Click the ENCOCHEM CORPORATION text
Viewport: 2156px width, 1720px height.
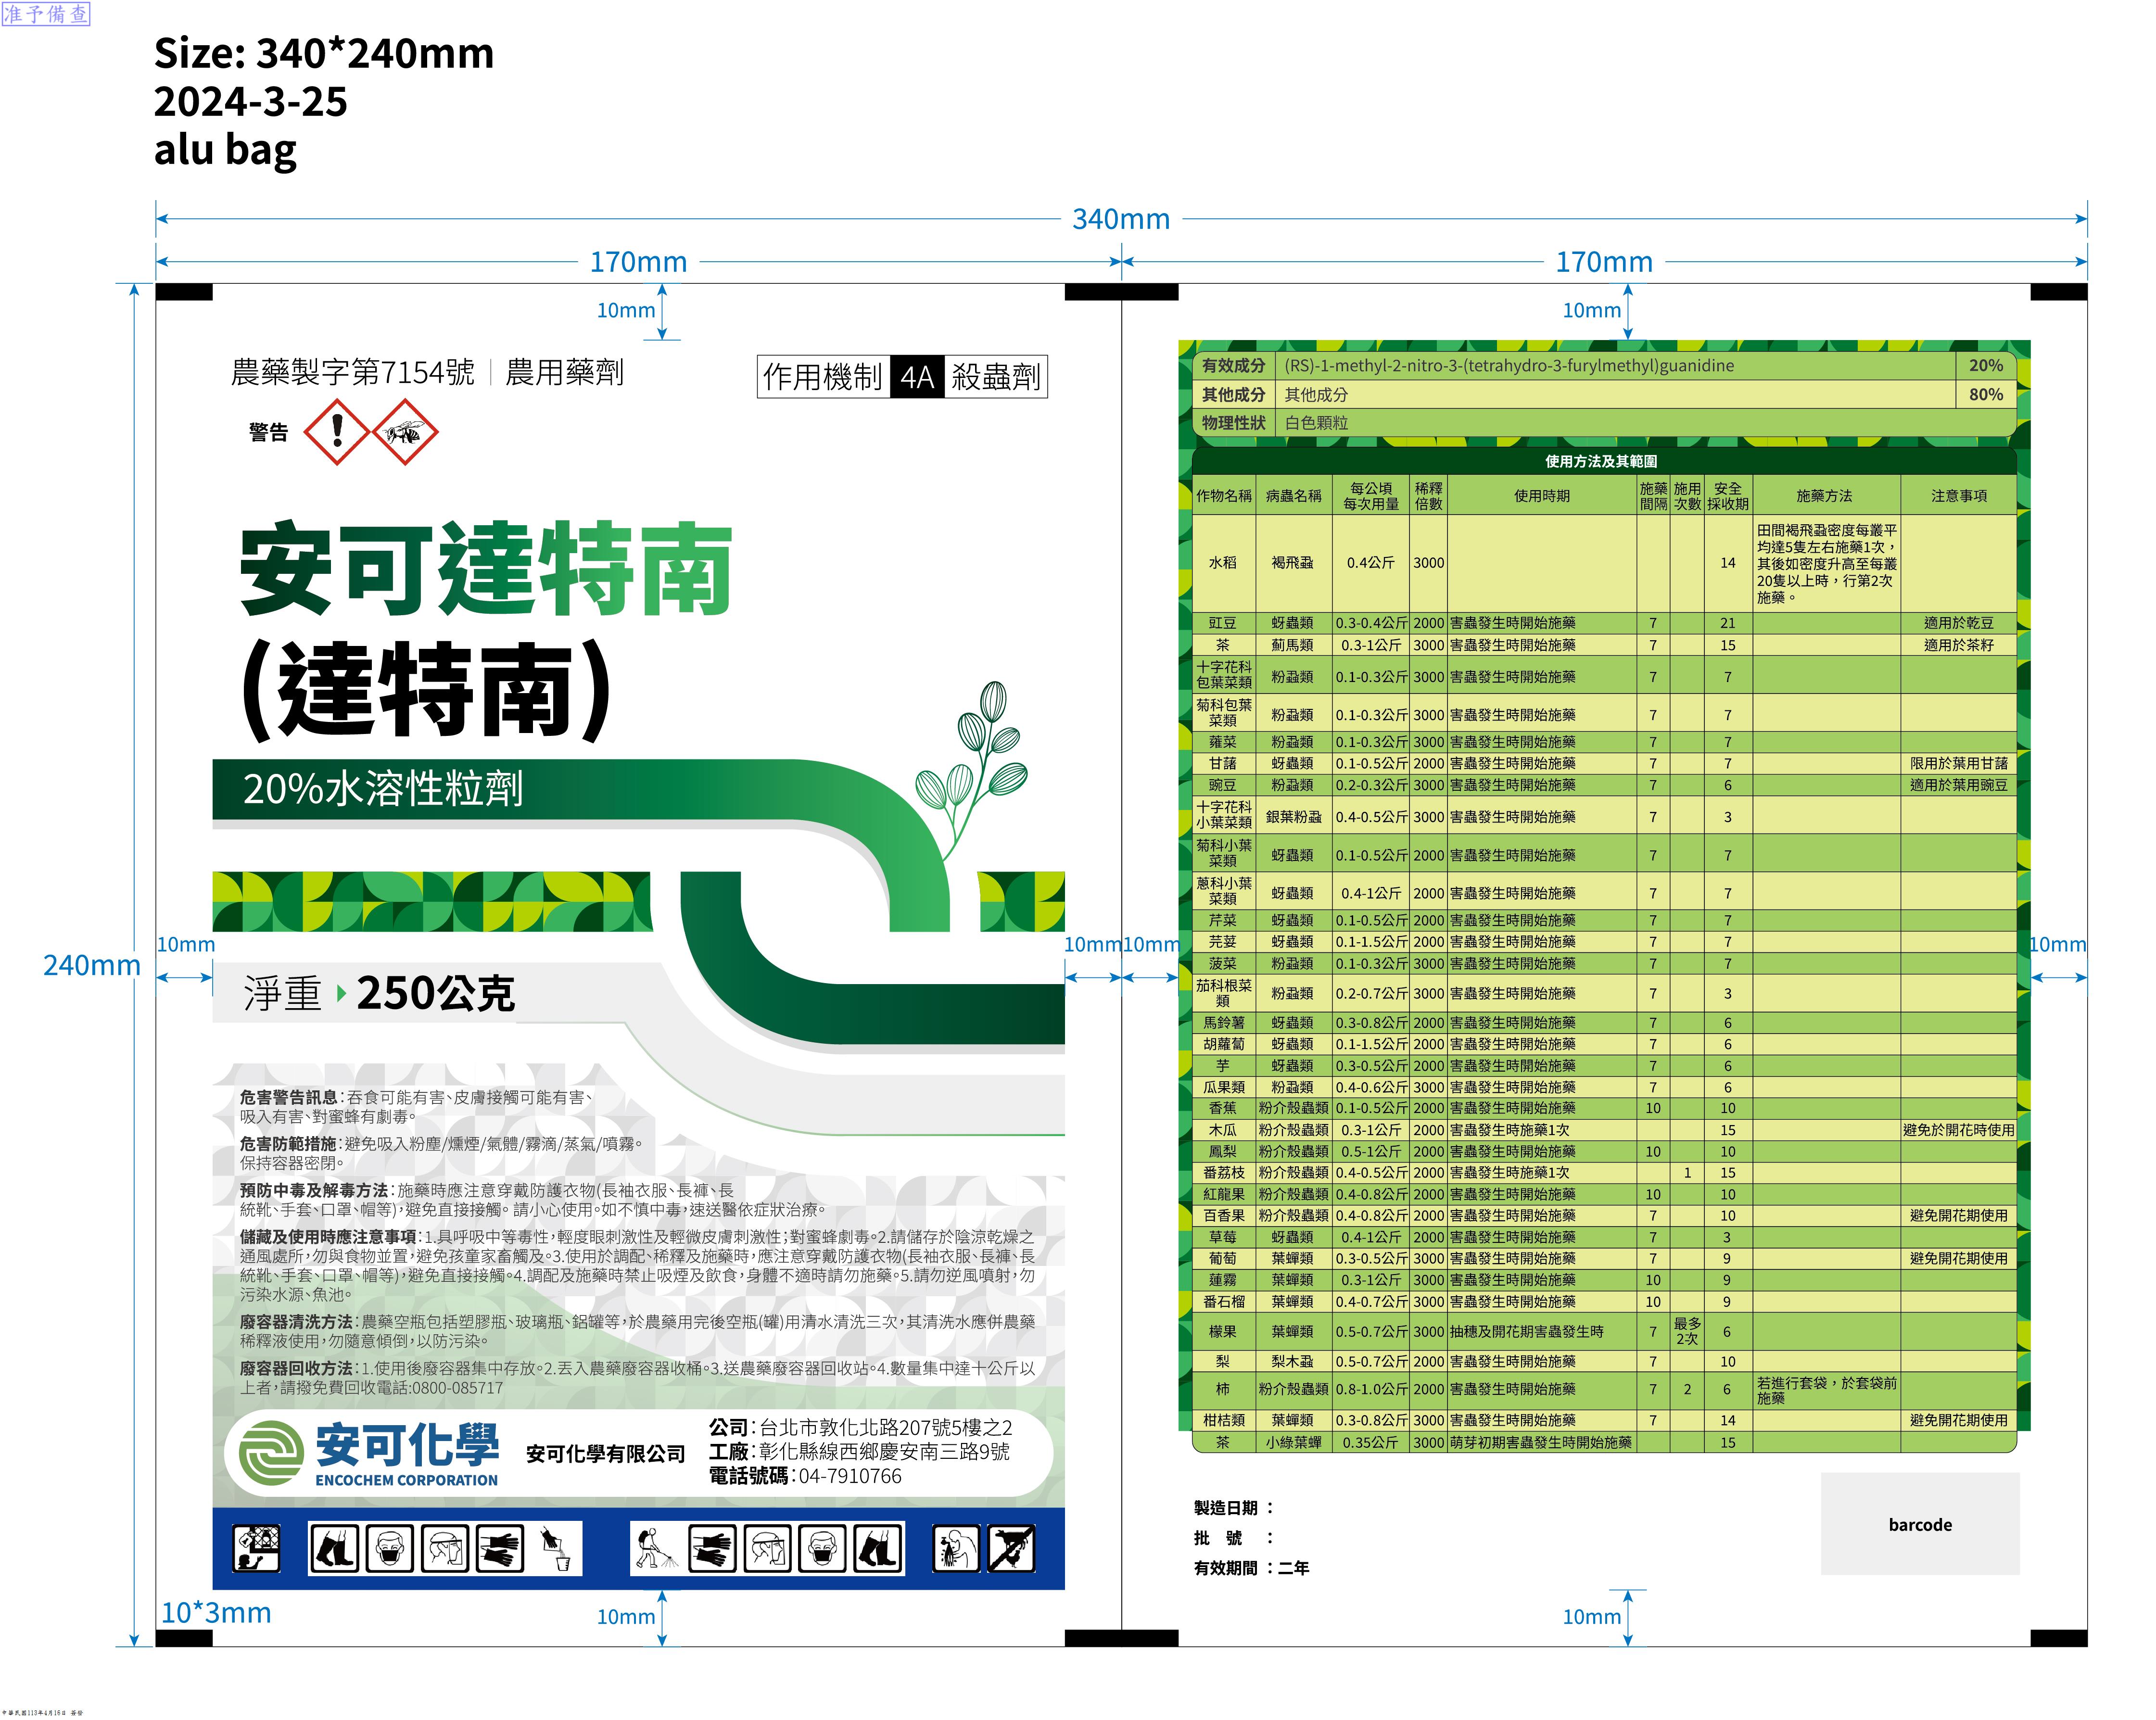pyautogui.click(x=406, y=1480)
